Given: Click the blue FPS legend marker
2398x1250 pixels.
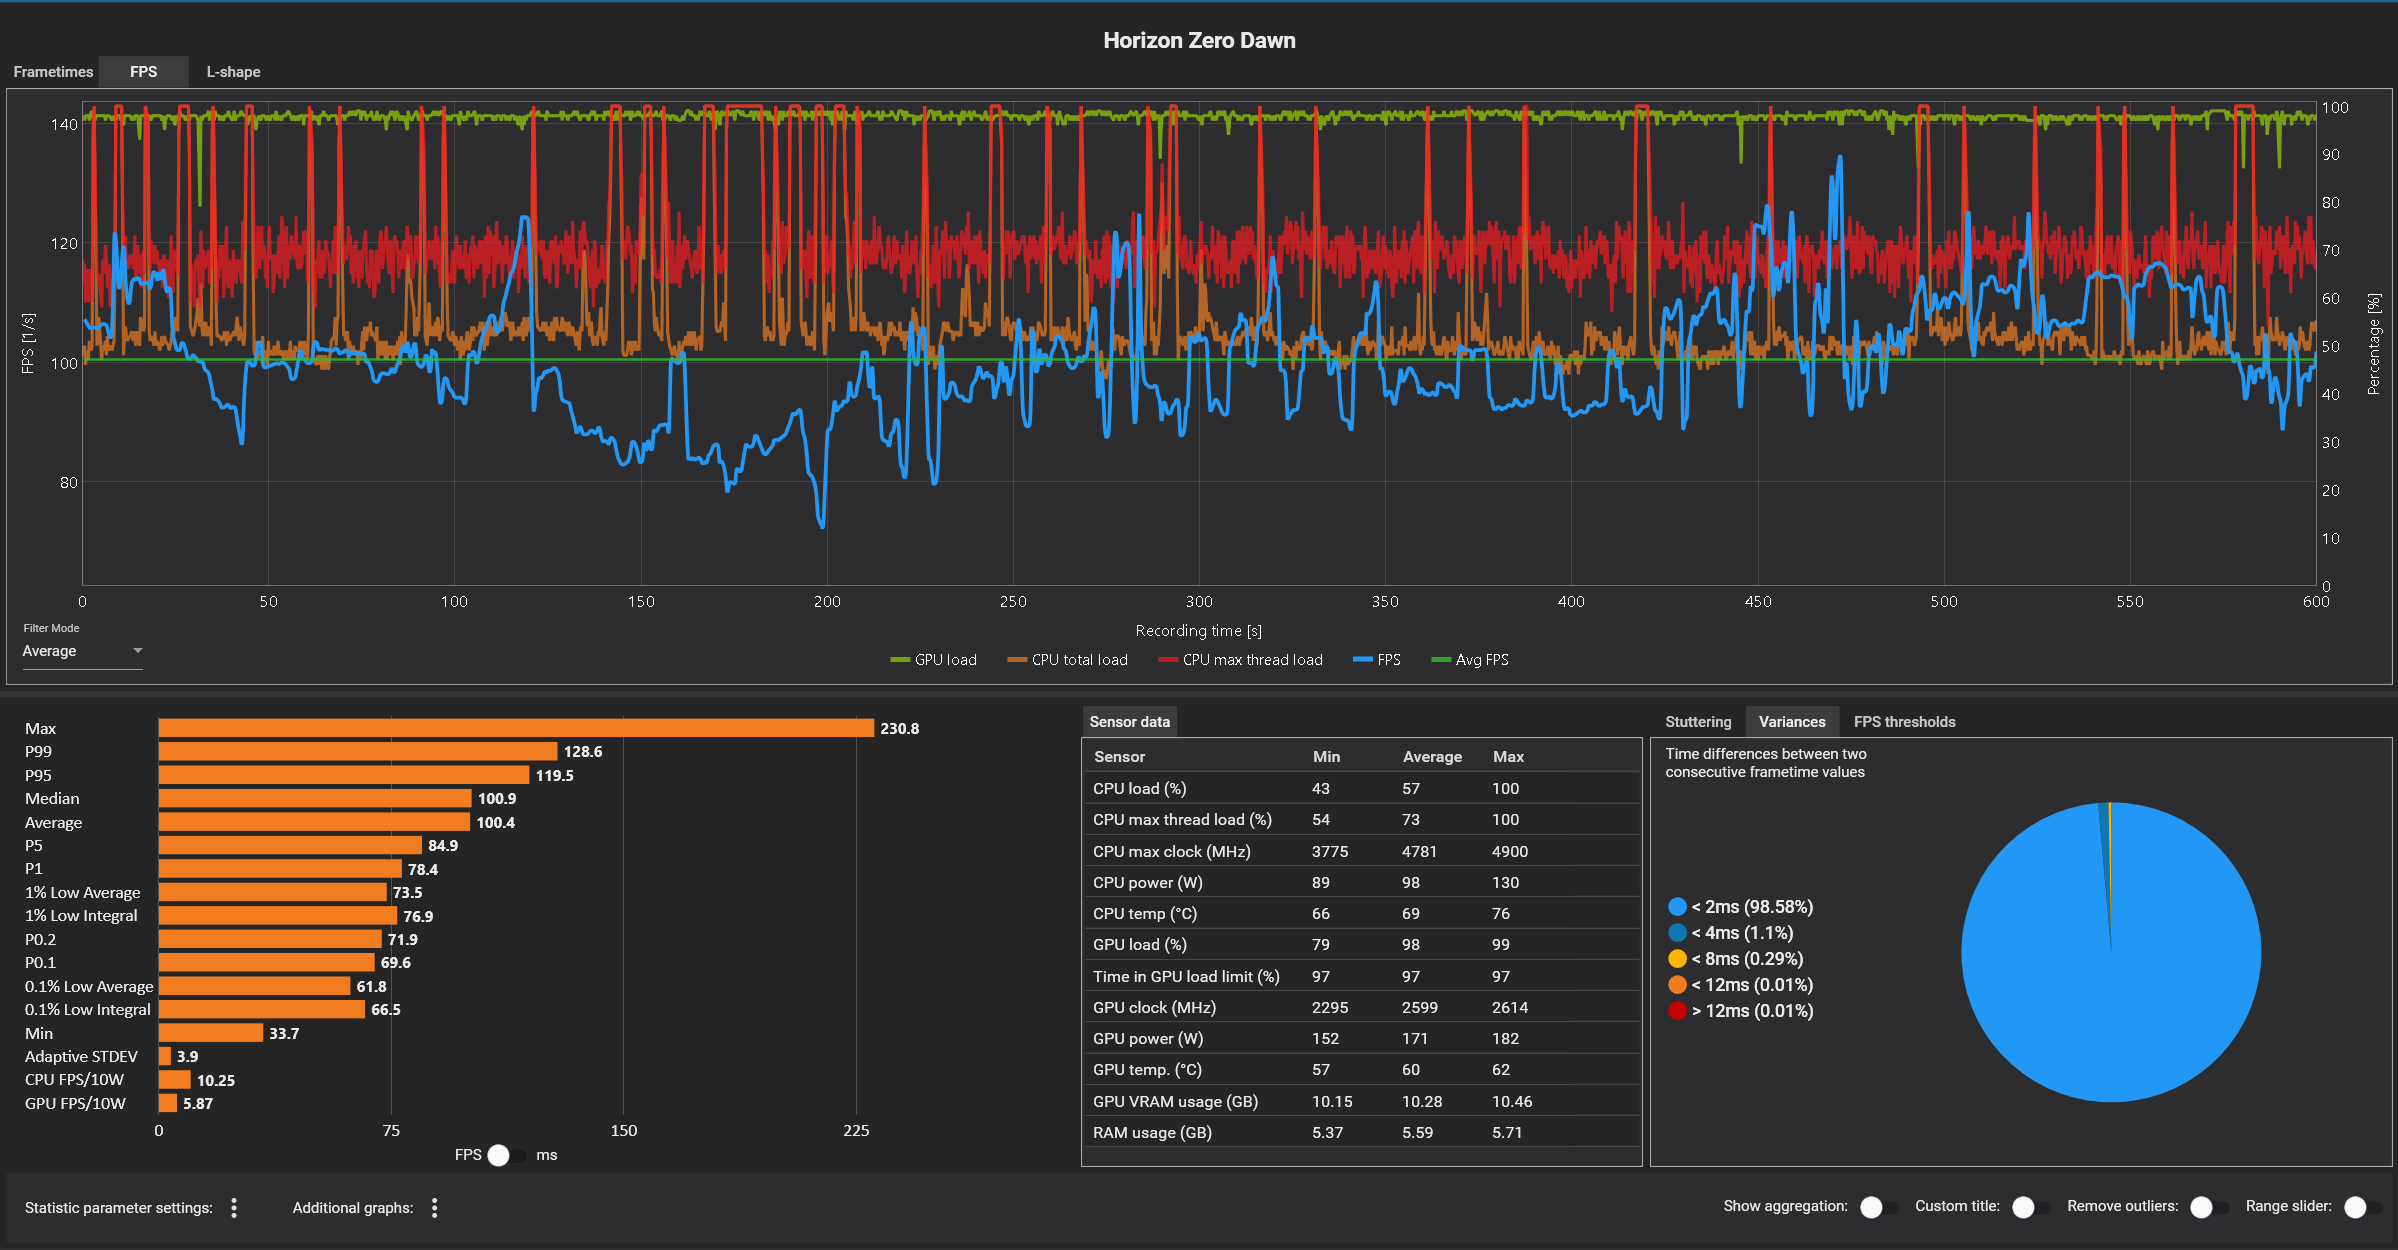Looking at the screenshot, I should [x=1362, y=660].
